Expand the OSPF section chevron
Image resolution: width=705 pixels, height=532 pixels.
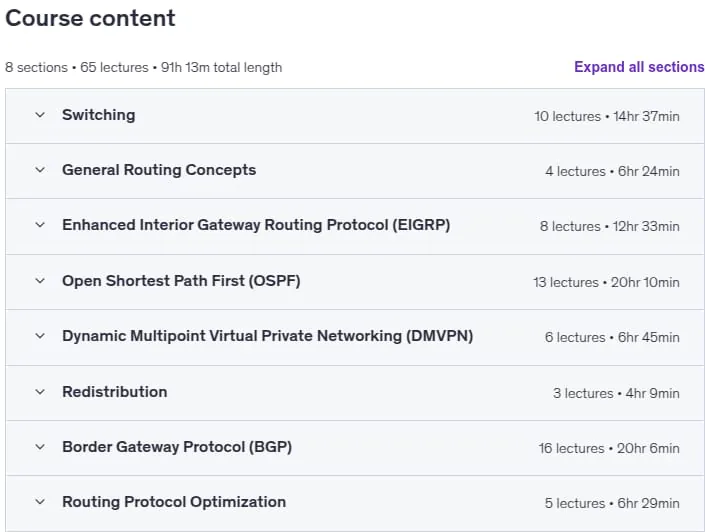point(40,281)
